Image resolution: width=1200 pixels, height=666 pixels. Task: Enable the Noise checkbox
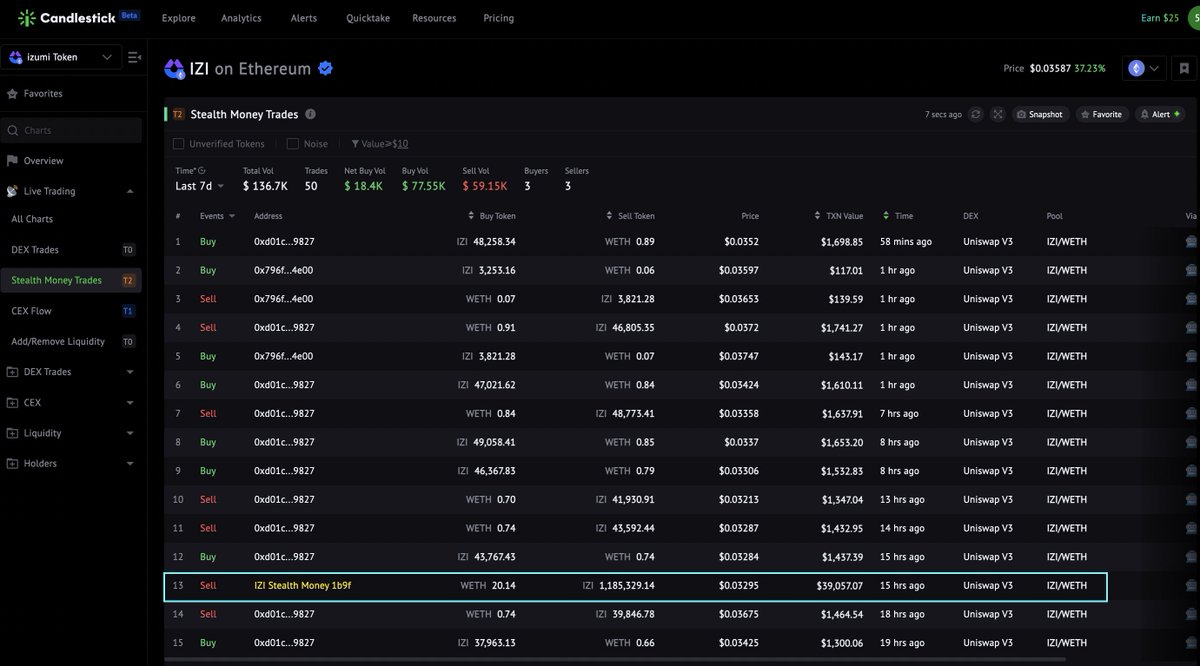(x=293, y=144)
